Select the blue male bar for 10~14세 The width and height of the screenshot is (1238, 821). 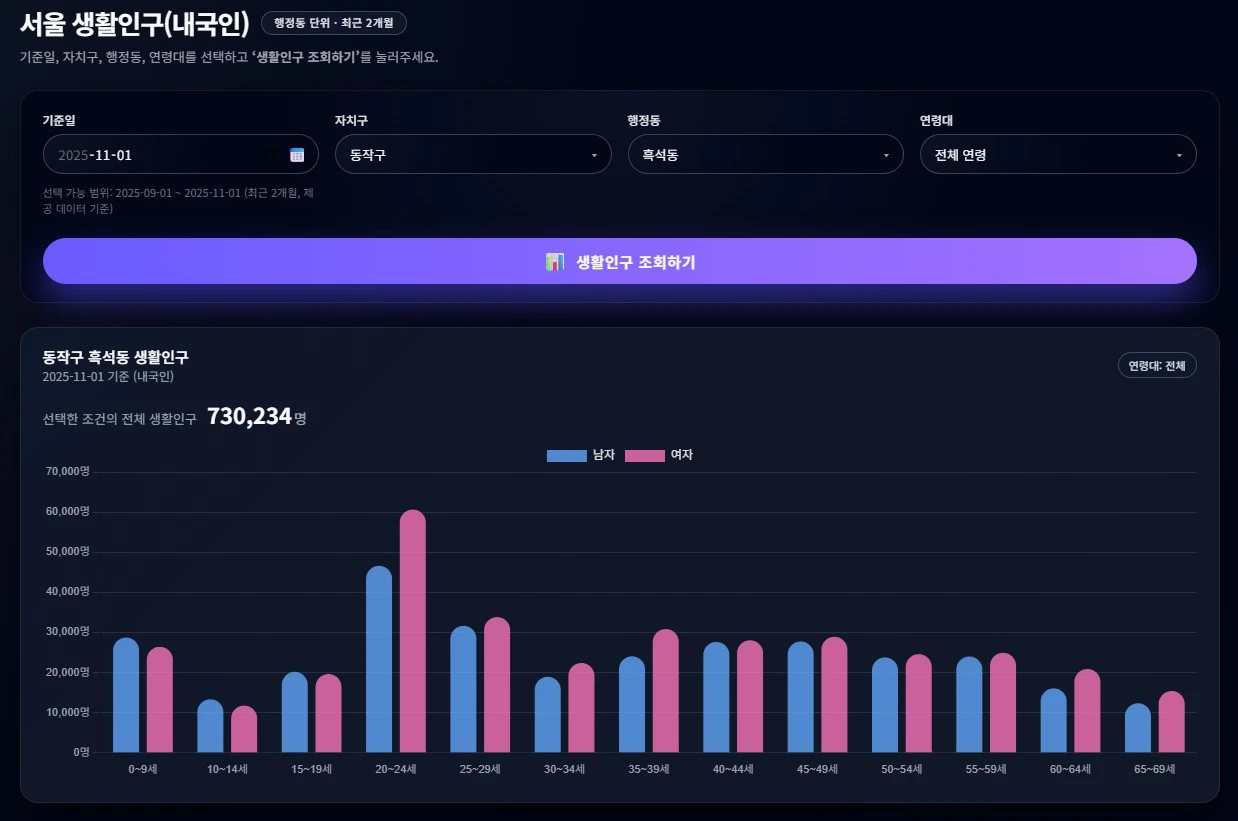pos(210,727)
